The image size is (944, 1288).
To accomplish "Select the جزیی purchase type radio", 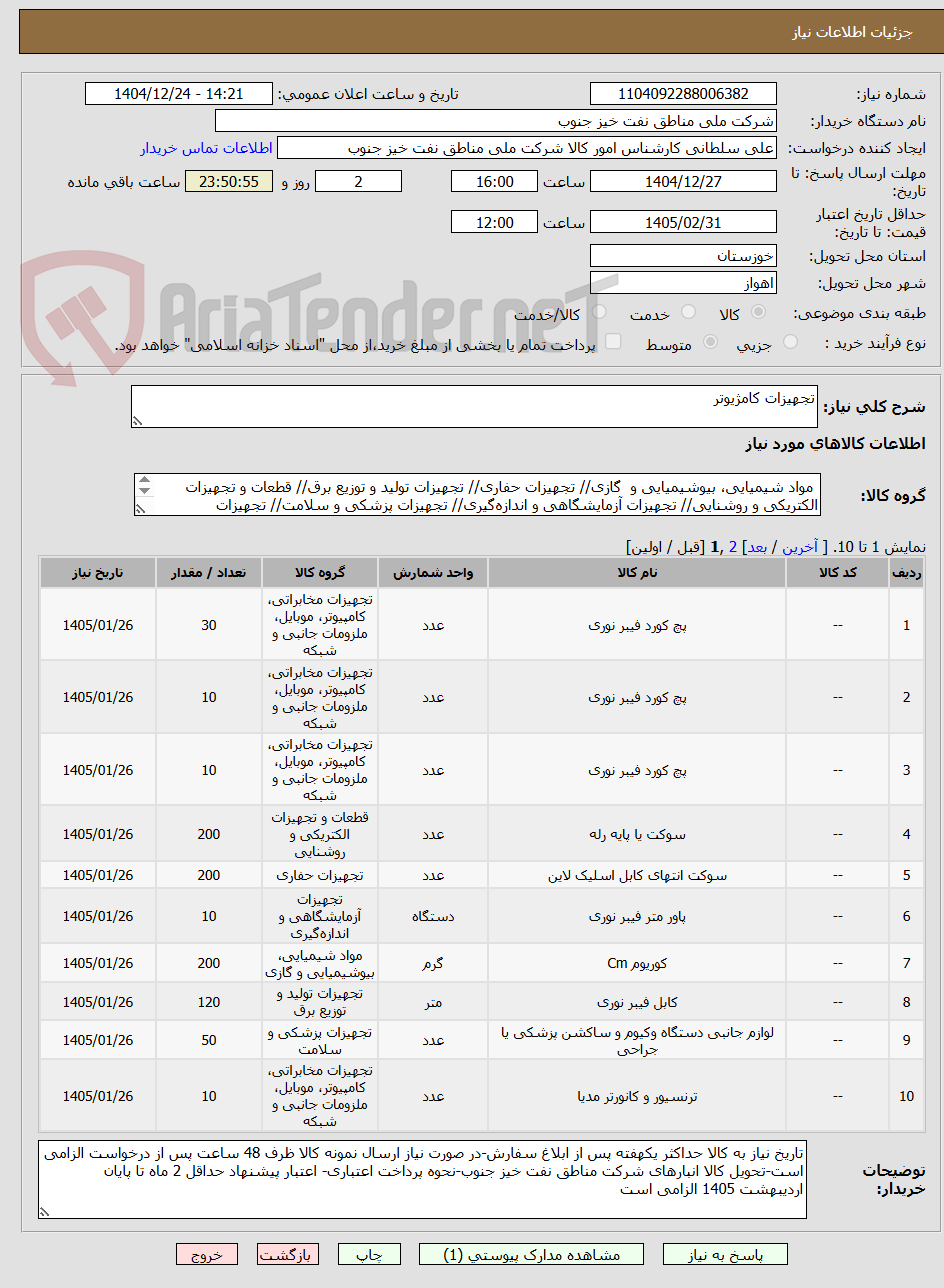I will (x=790, y=343).
